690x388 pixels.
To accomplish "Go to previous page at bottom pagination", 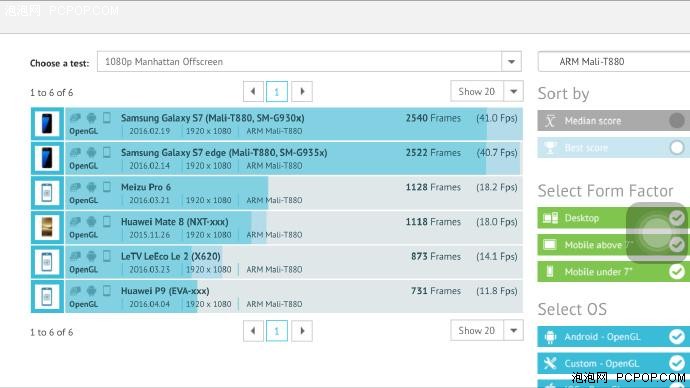I will coord(253,331).
